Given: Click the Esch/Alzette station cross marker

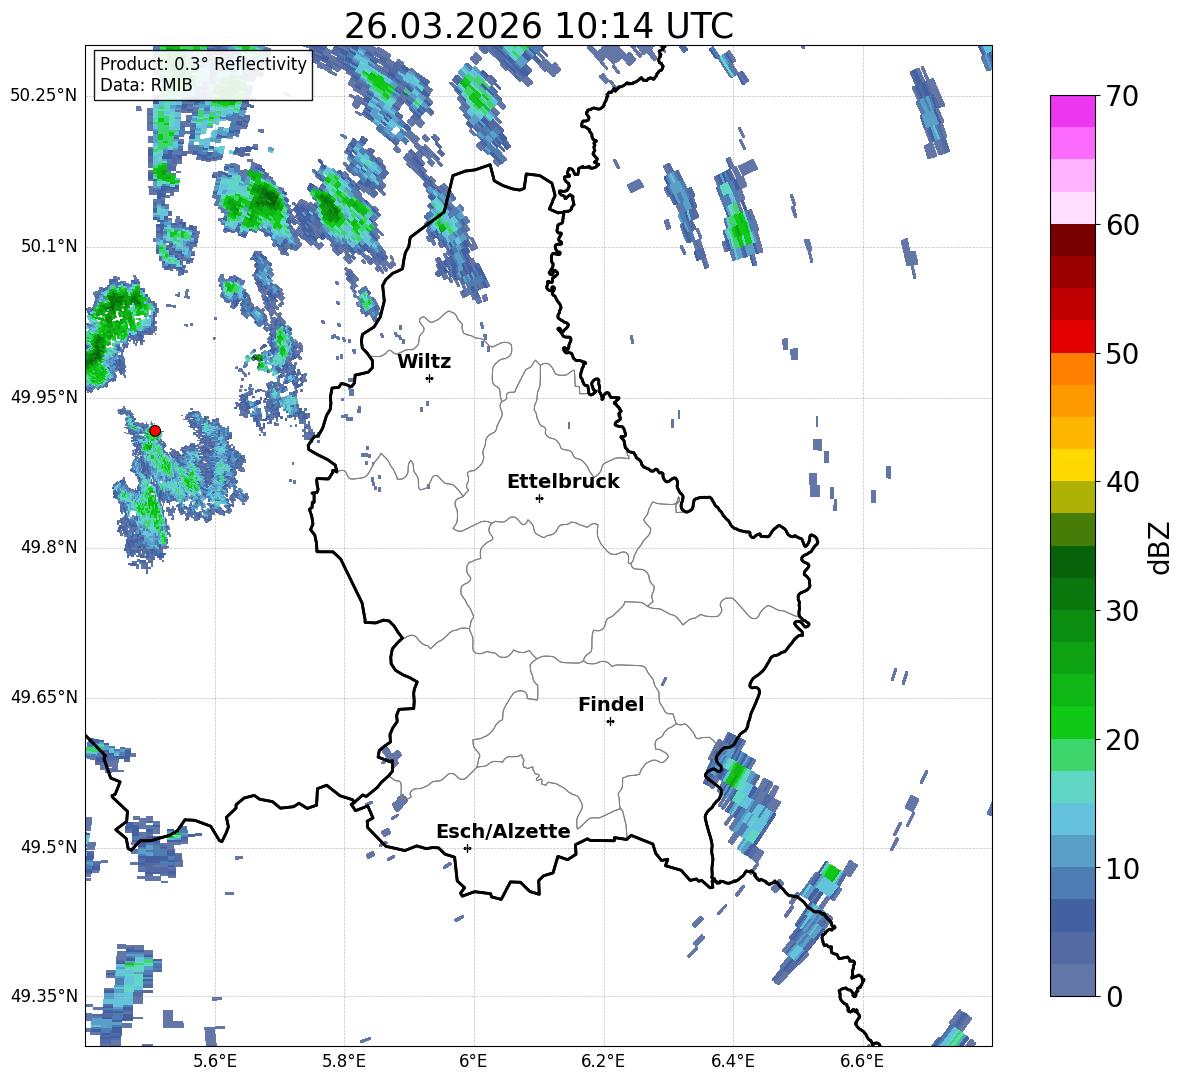Looking at the screenshot, I should coord(467,848).
